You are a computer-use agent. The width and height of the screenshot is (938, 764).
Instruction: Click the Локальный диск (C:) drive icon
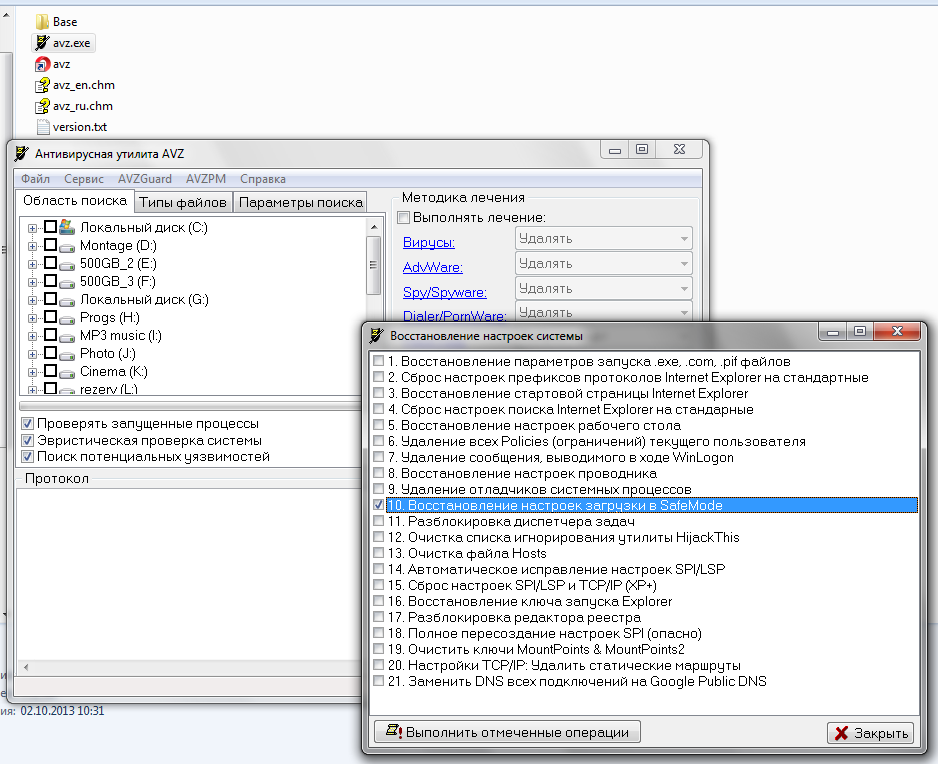68,227
